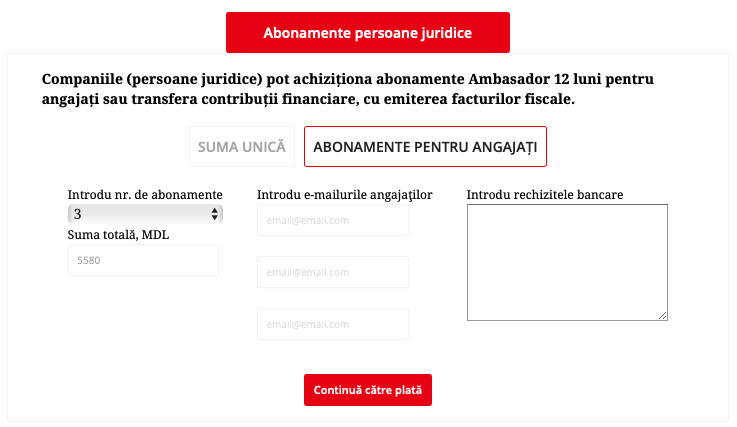This screenshot has height=427, width=737.
Task: Open the number of subscriptions dropdown
Action: (145, 214)
